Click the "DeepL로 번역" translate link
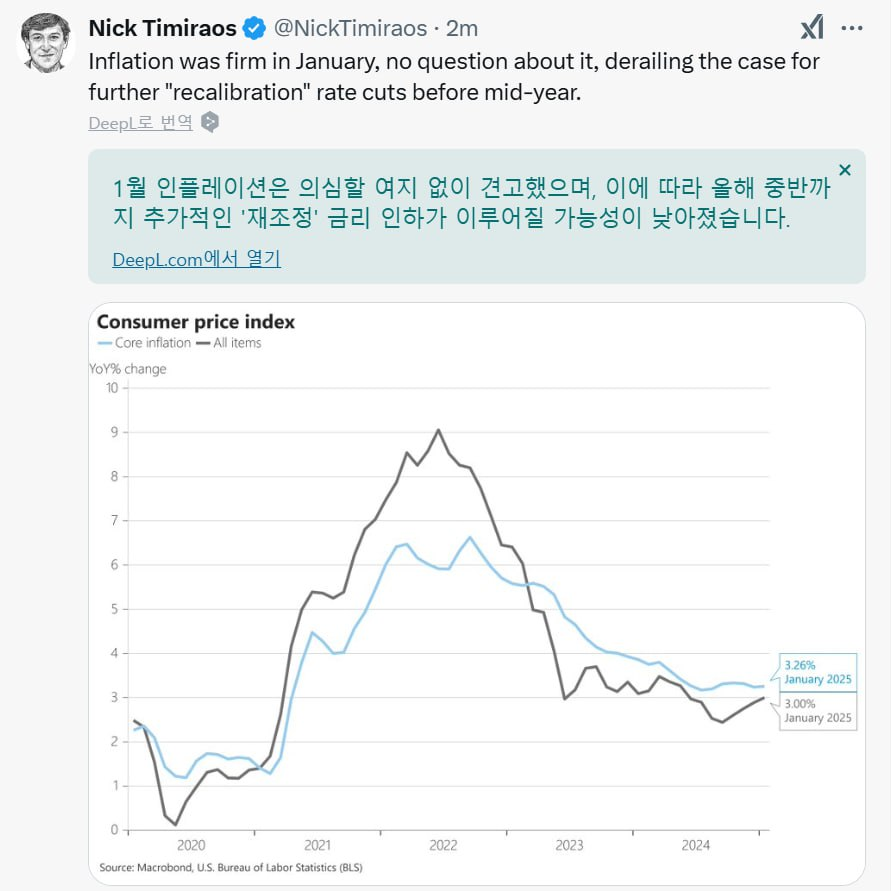Image resolution: width=892 pixels, height=891 pixels. pos(141,122)
